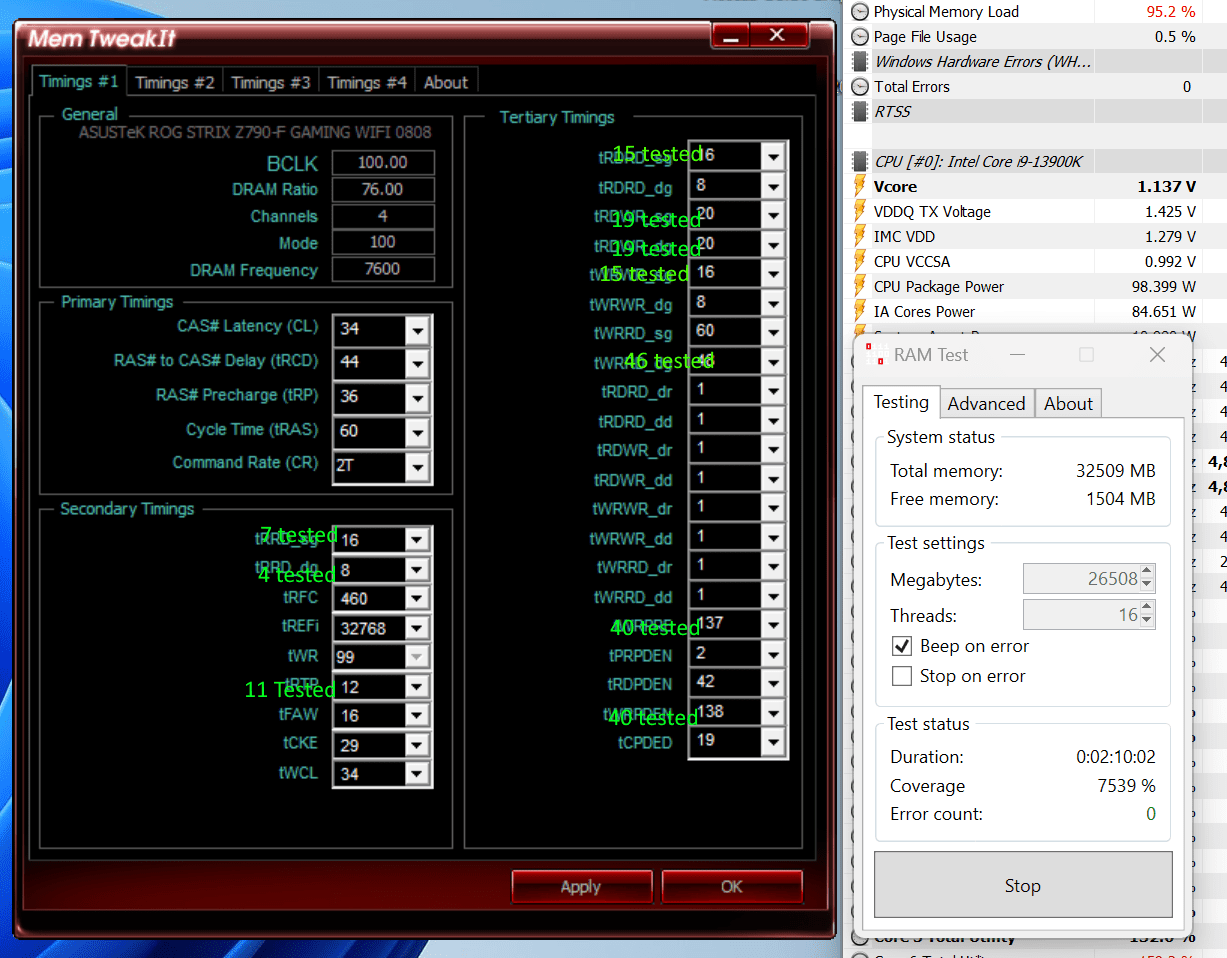
Task: Click the DRAM Ratio value field
Action: [383, 190]
